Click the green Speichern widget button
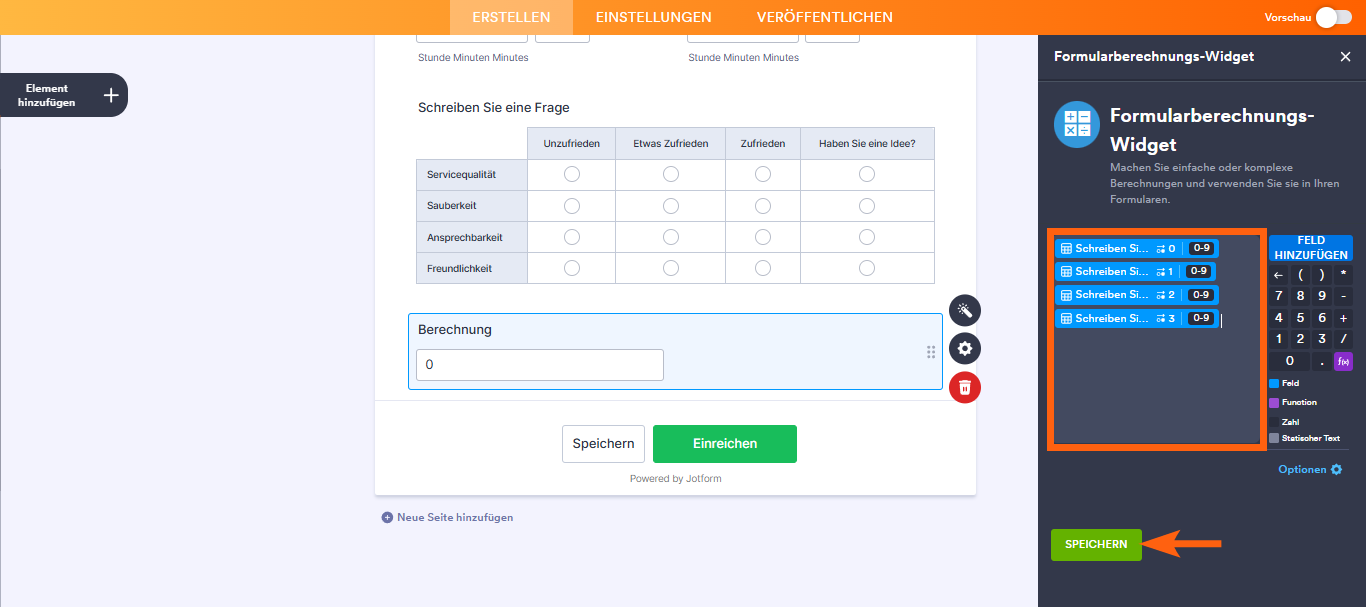Image resolution: width=1366 pixels, height=607 pixels. point(1096,545)
